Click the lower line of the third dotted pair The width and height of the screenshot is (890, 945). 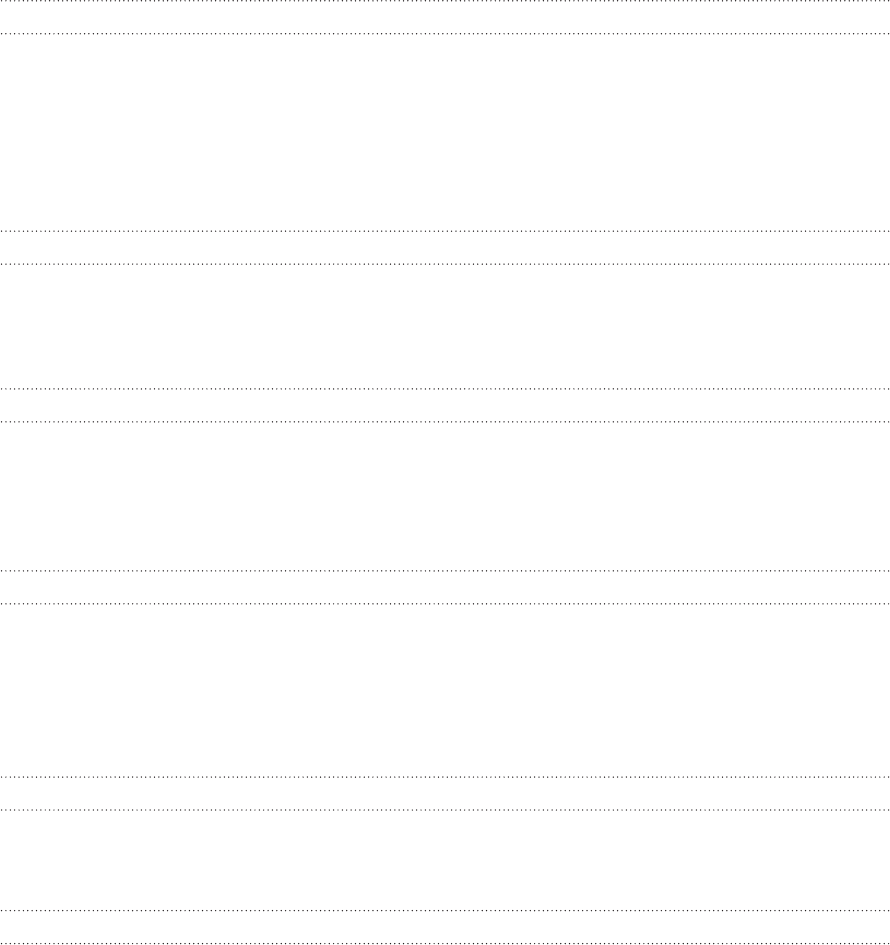pyautogui.click(x=445, y=421)
